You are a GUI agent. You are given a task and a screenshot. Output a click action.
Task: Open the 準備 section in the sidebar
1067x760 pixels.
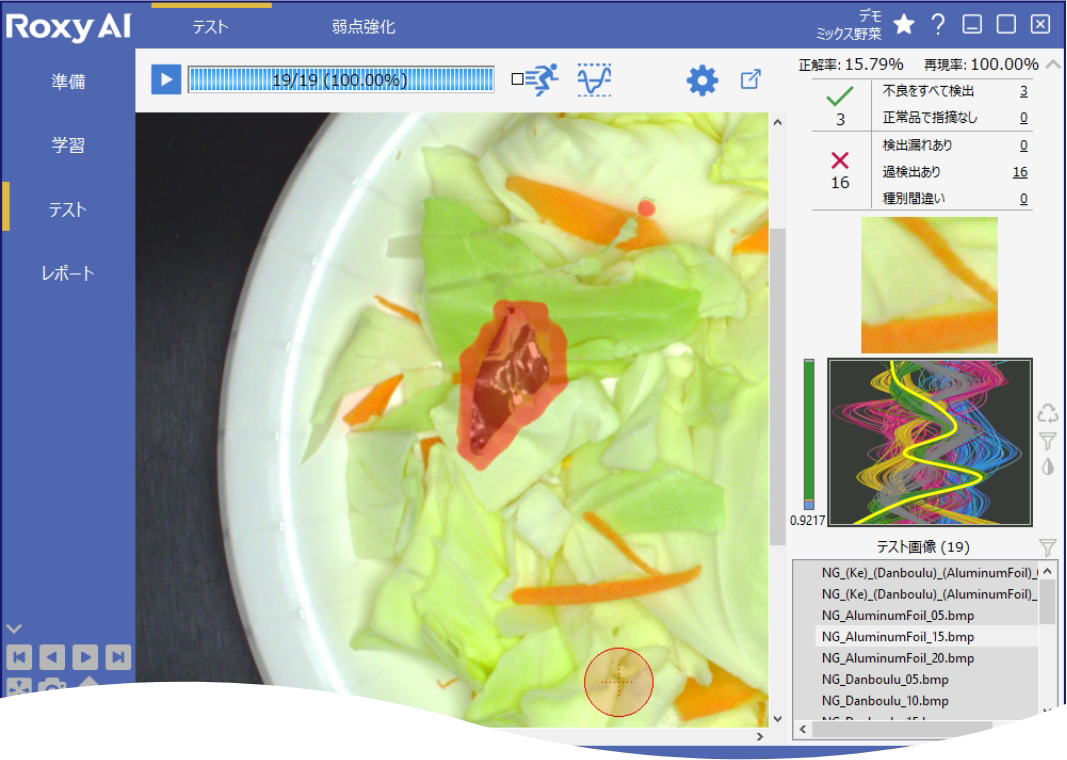coord(68,82)
